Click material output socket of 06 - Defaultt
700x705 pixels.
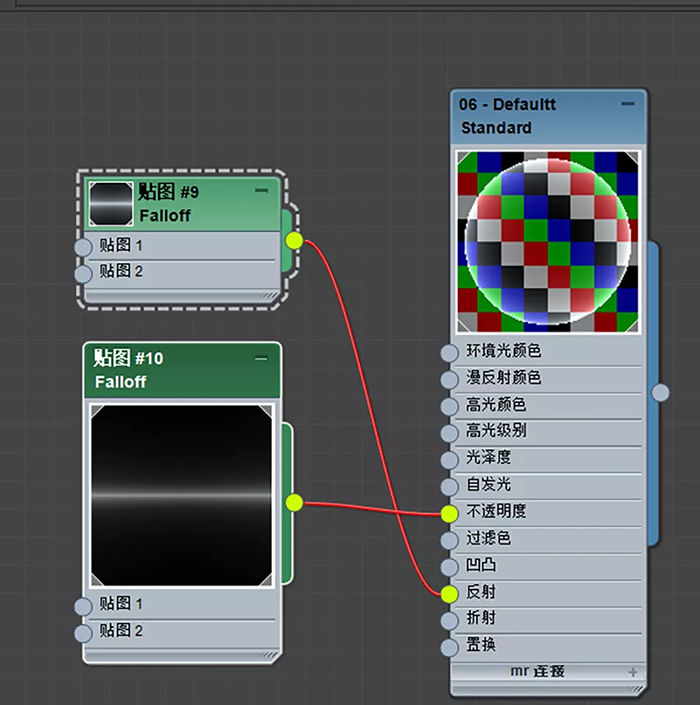click(x=660, y=392)
